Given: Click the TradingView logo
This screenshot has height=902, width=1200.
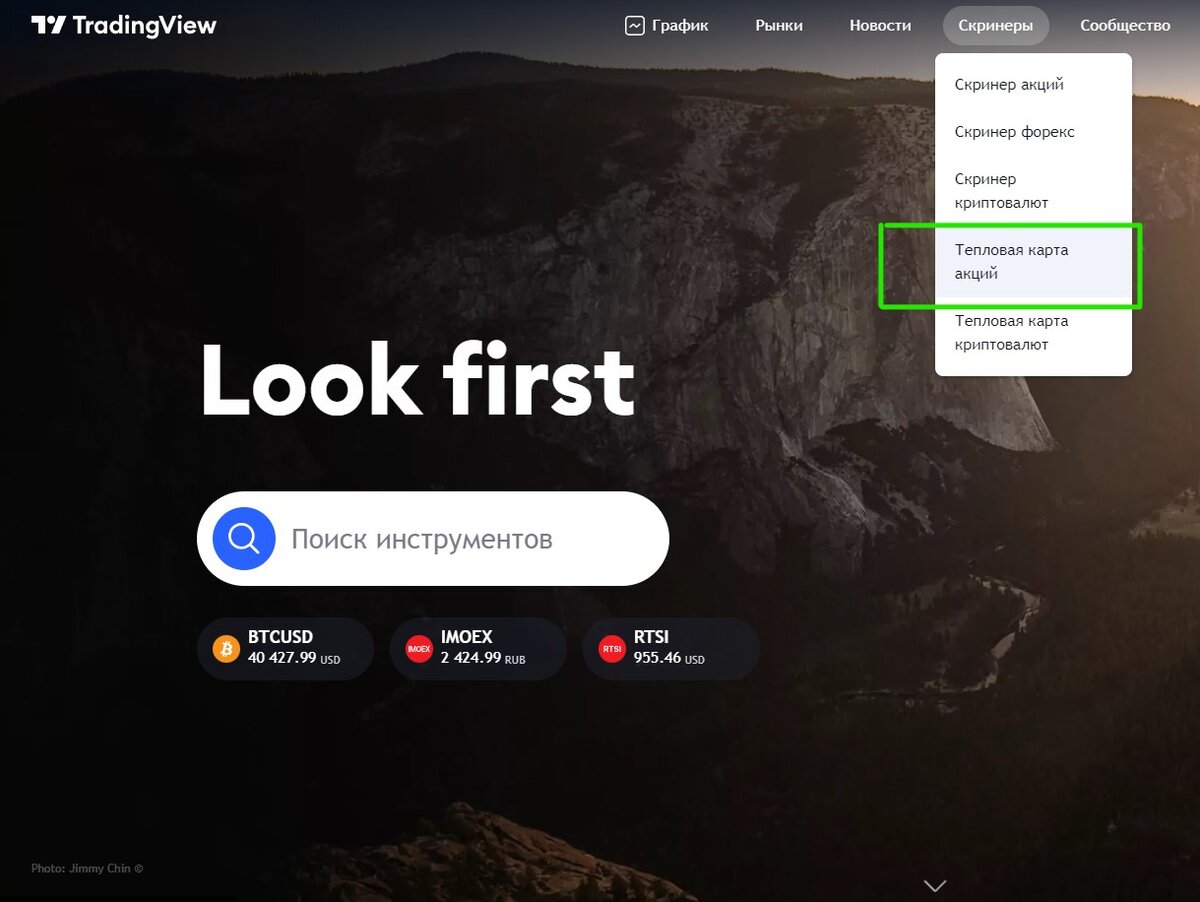Looking at the screenshot, I should [124, 25].
